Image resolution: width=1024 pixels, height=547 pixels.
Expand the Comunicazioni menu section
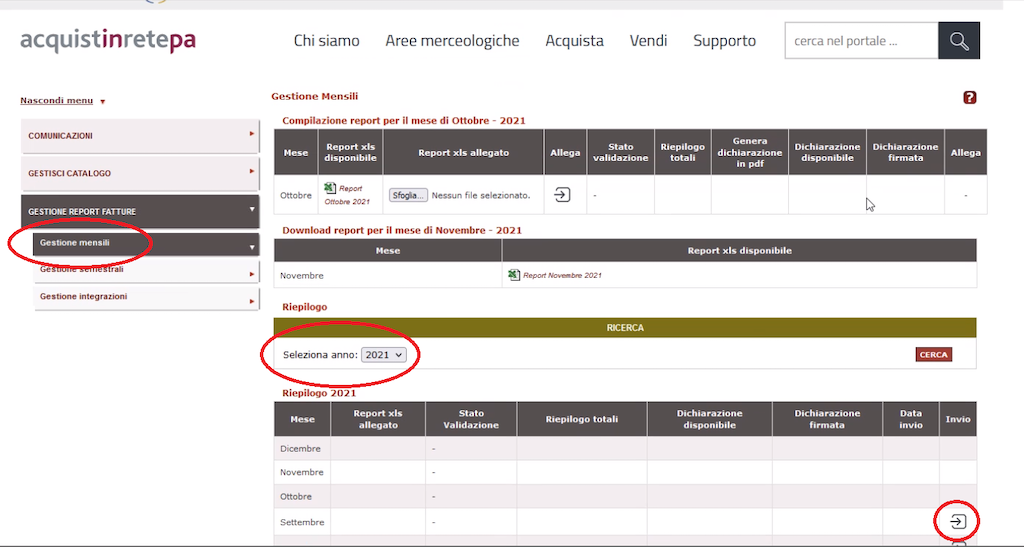pos(140,136)
